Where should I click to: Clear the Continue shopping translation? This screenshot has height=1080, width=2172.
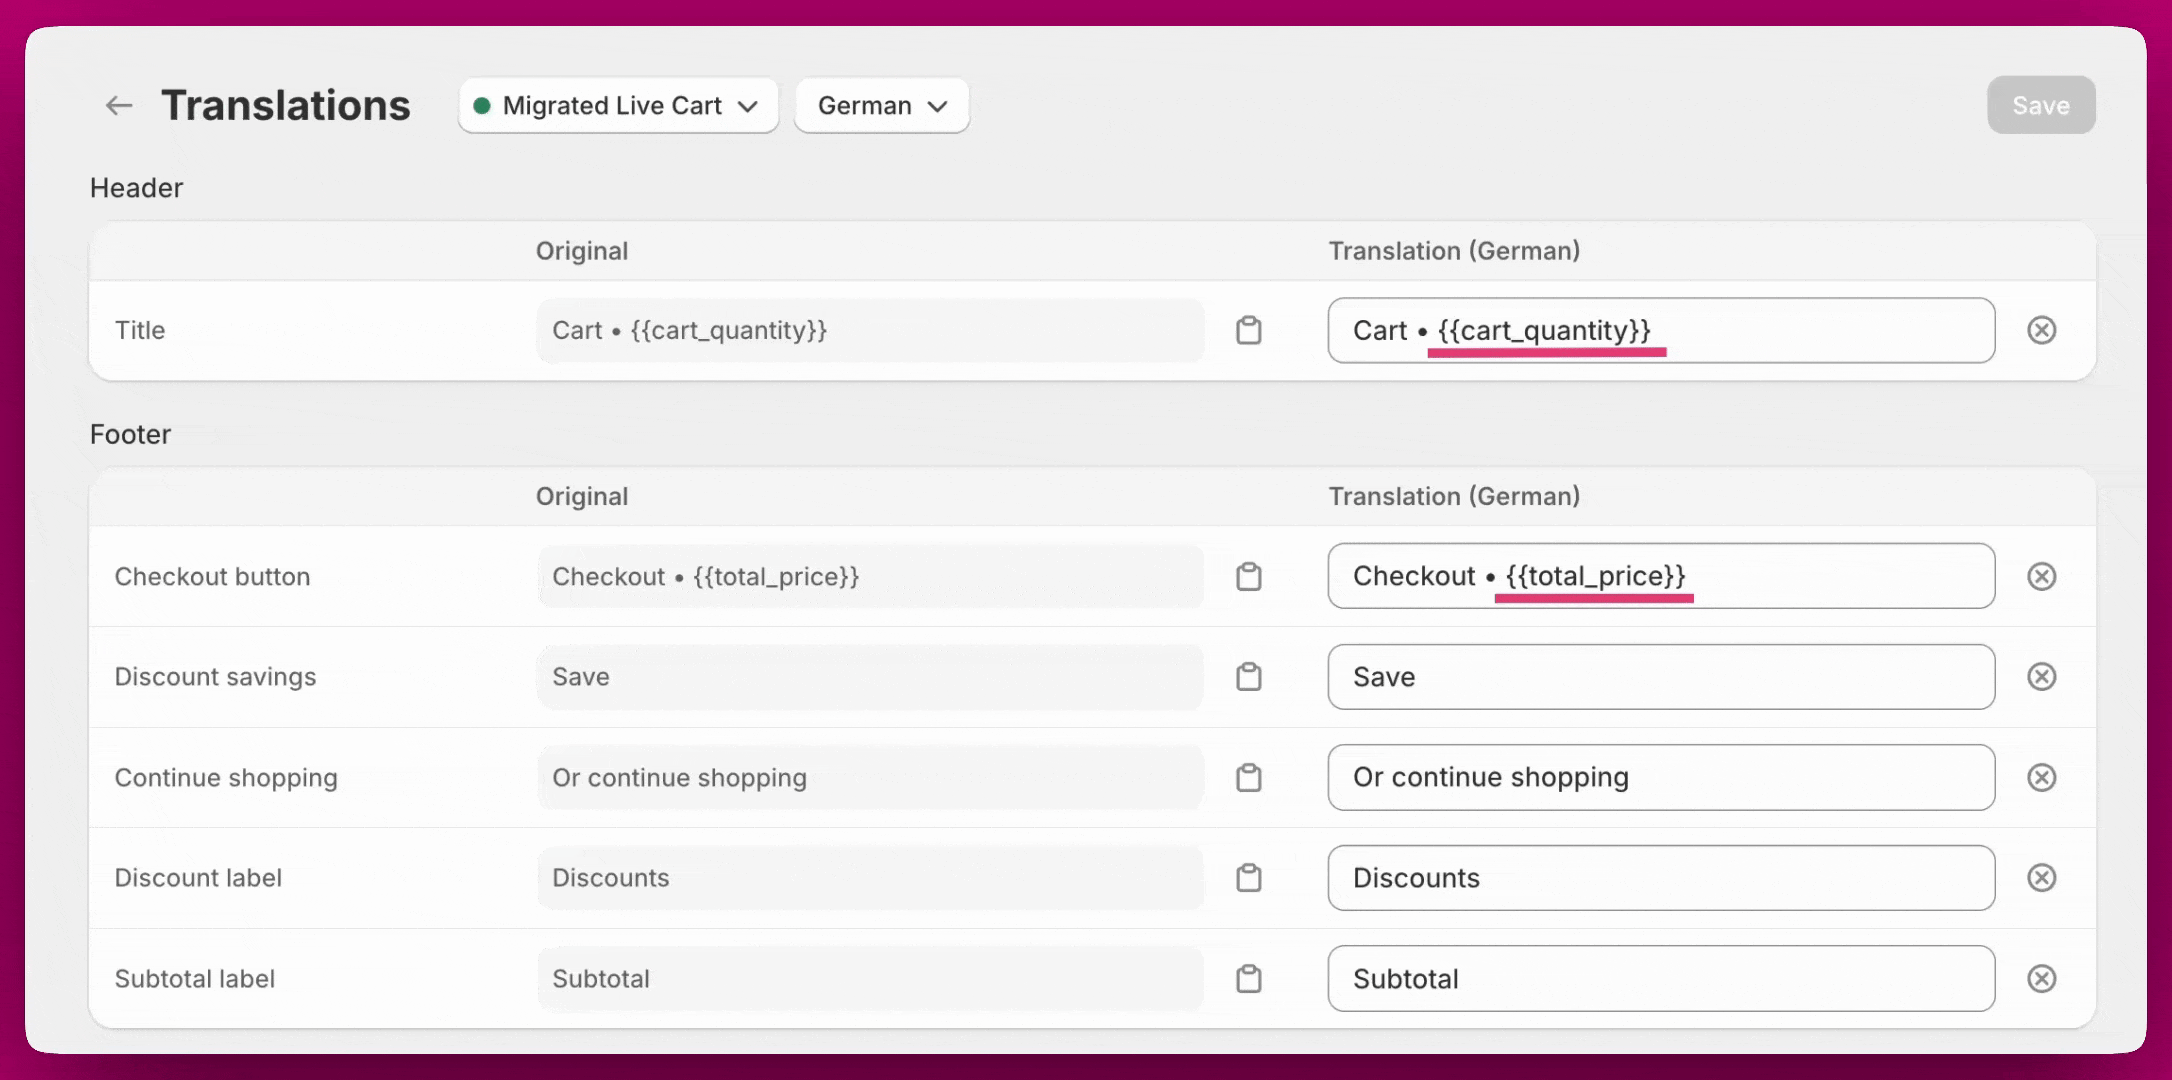click(x=2041, y=778)
